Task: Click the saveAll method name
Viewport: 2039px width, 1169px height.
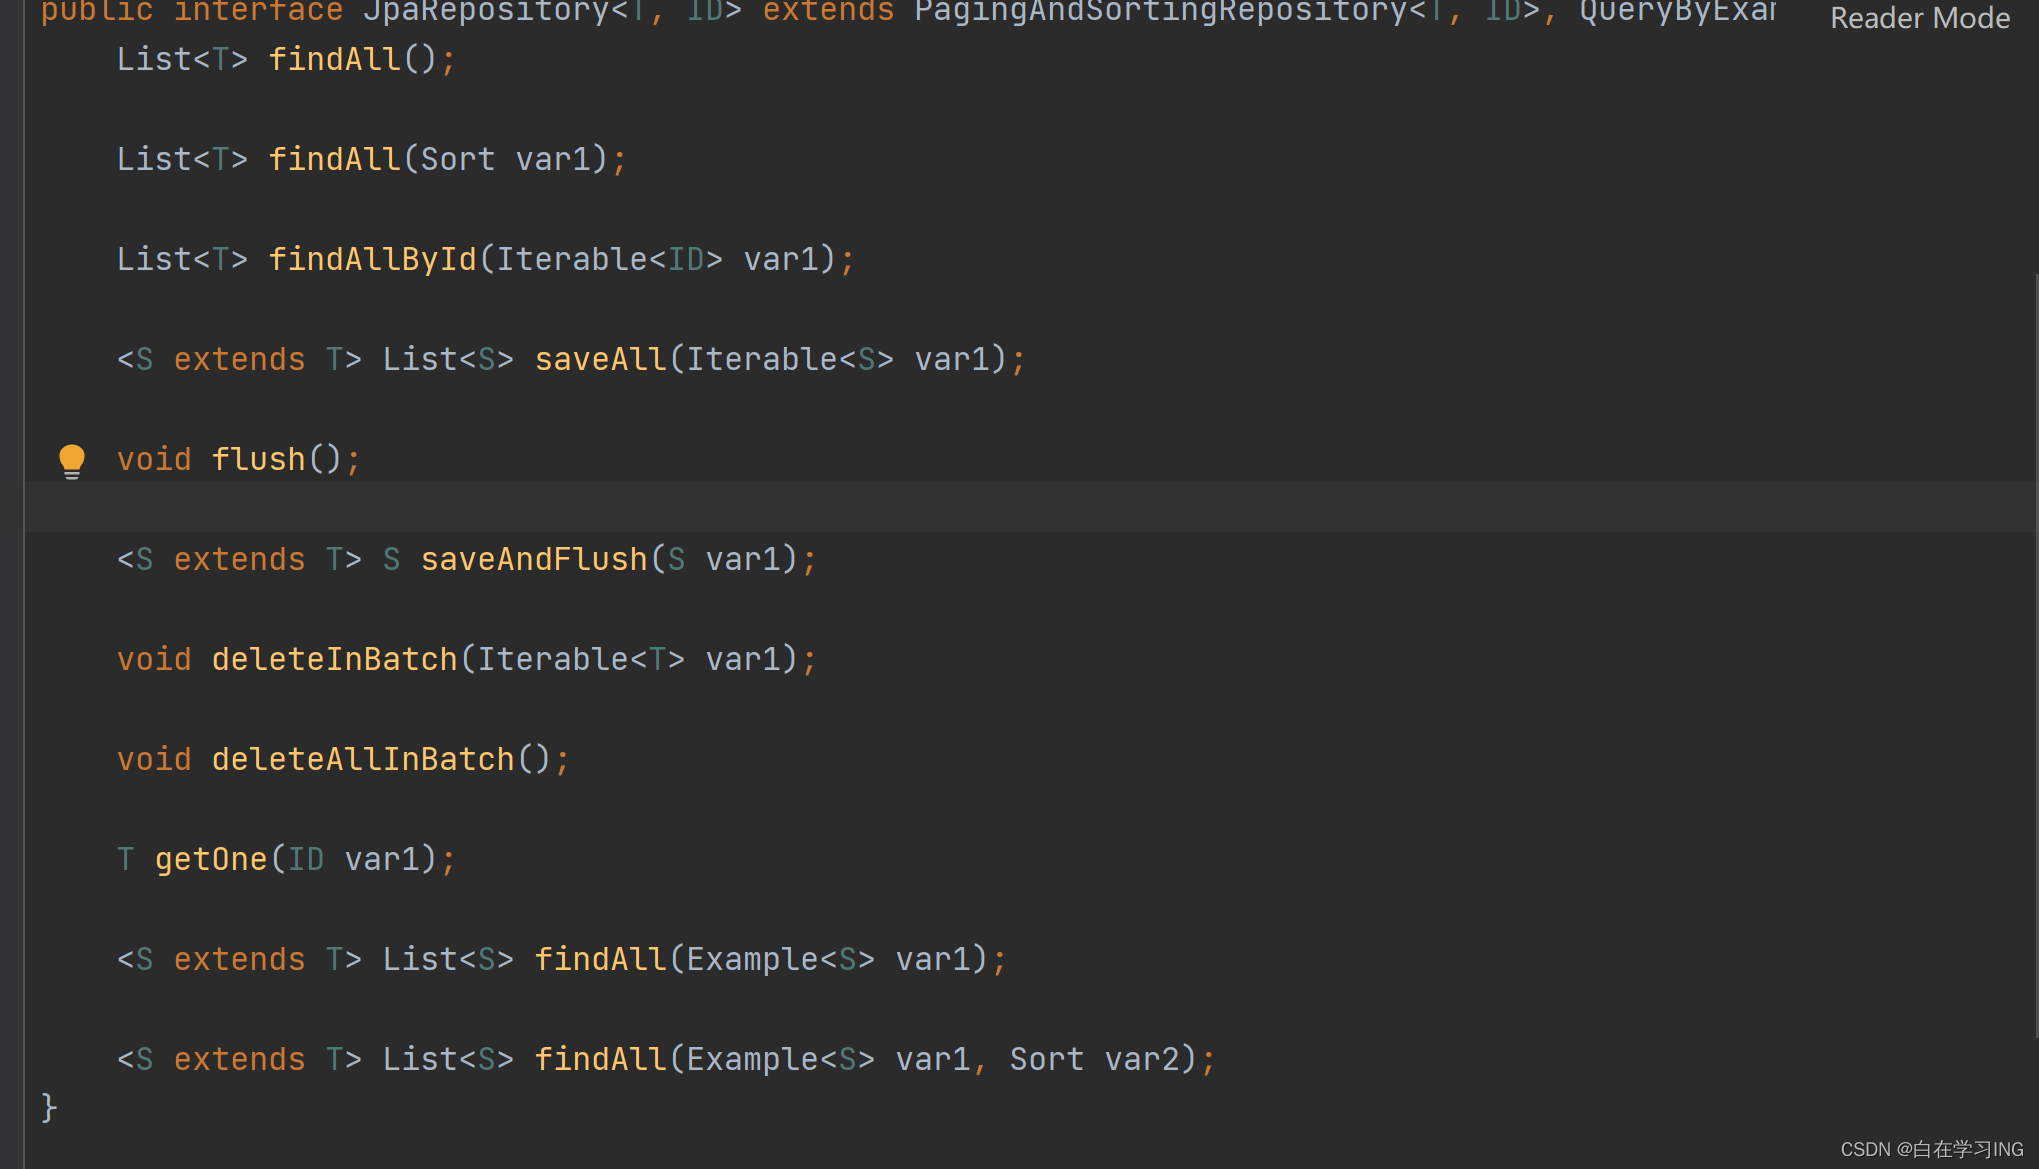Action: (600, 359)
